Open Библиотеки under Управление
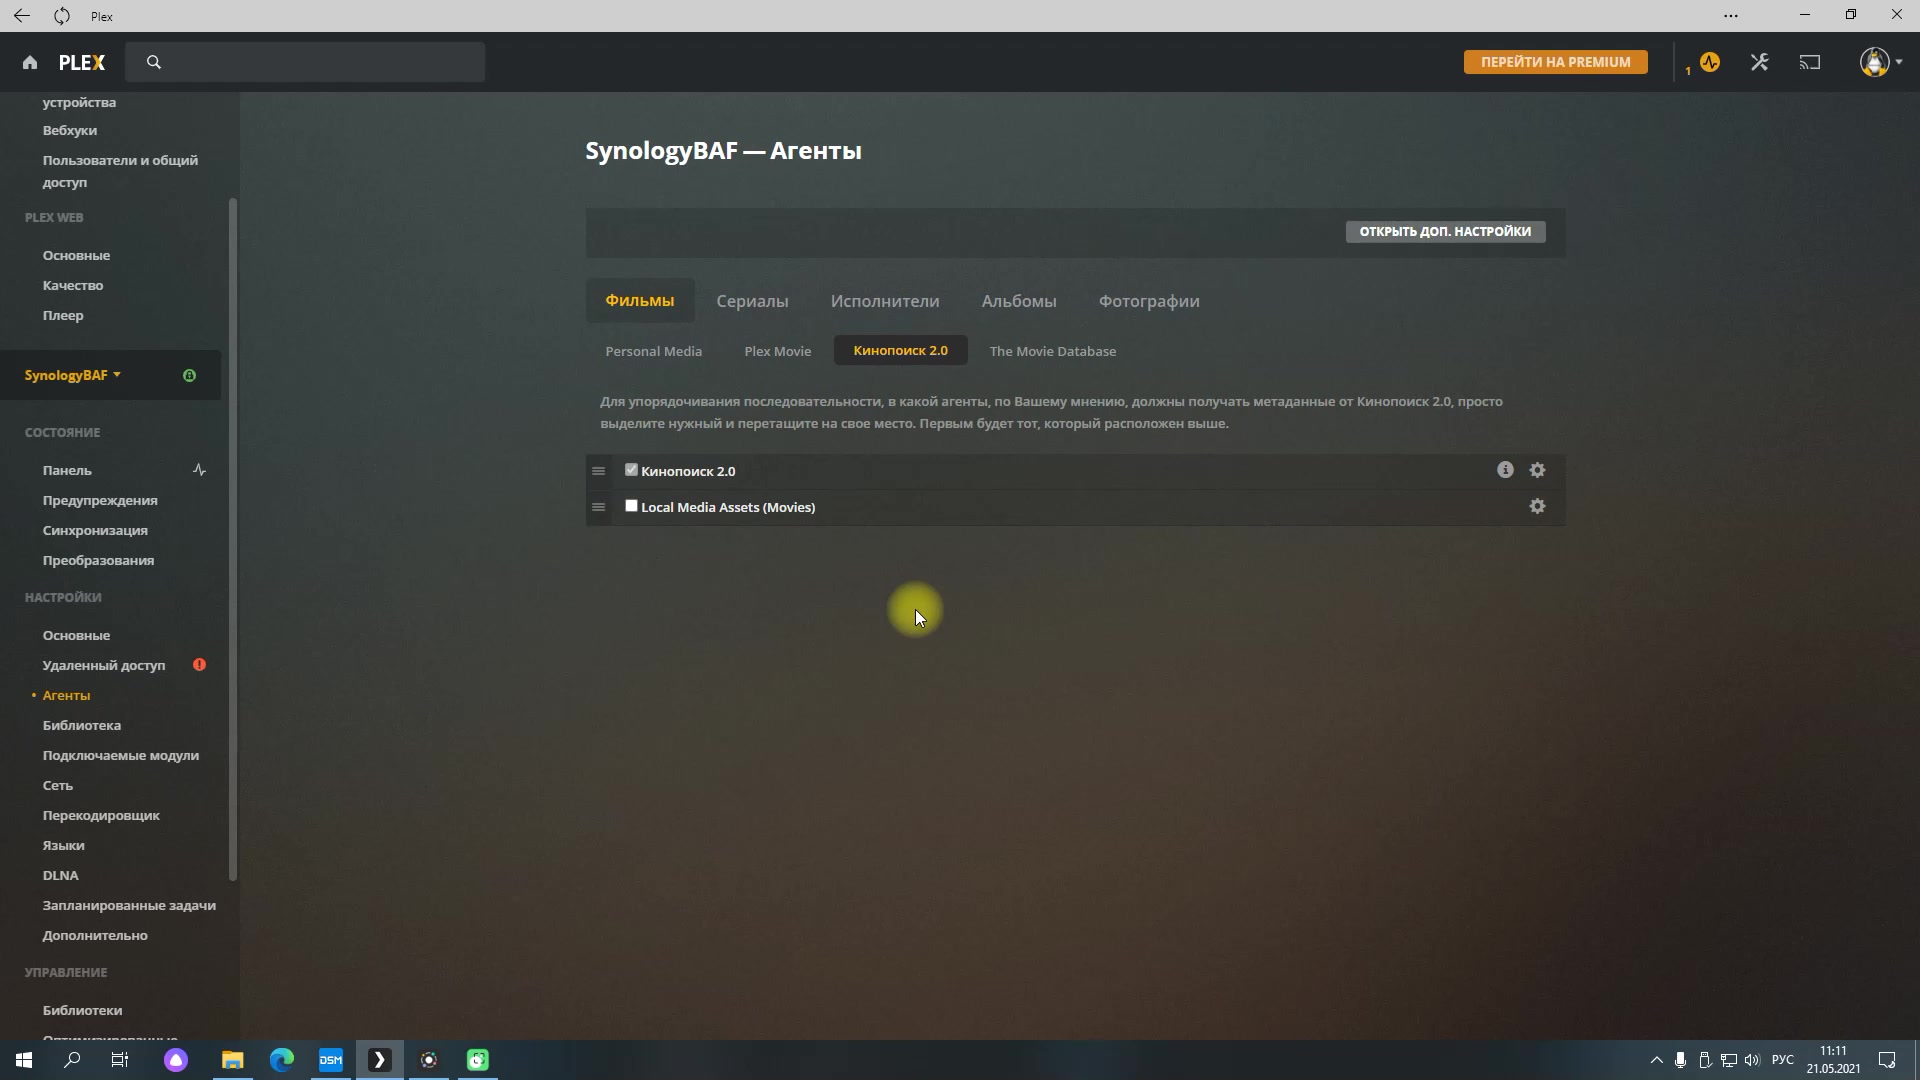 coord(83,1011)
